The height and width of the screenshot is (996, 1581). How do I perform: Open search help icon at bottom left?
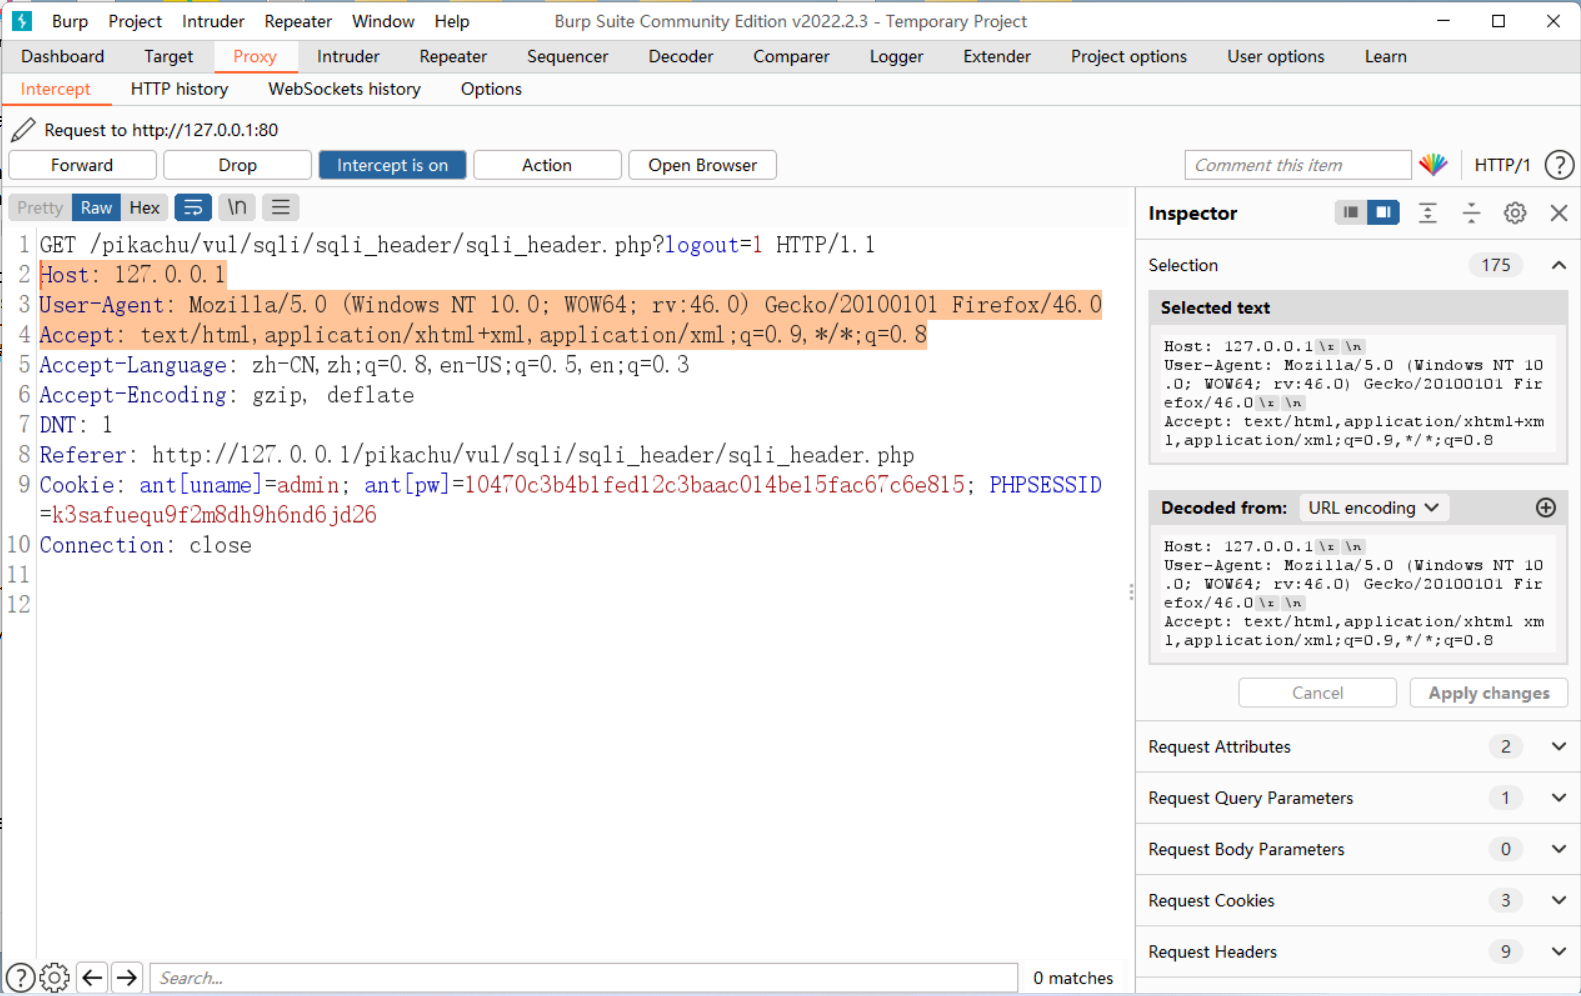tap(20, 977)
